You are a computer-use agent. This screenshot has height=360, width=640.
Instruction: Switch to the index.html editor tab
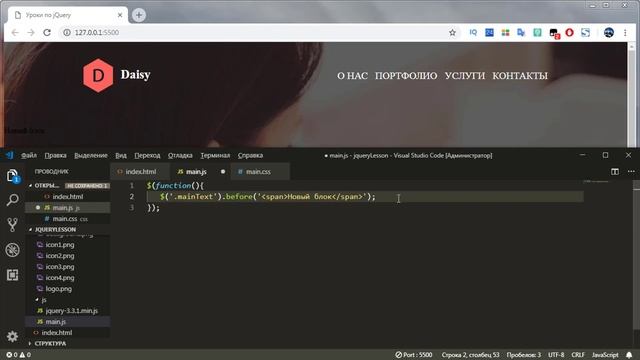(140, 172)
